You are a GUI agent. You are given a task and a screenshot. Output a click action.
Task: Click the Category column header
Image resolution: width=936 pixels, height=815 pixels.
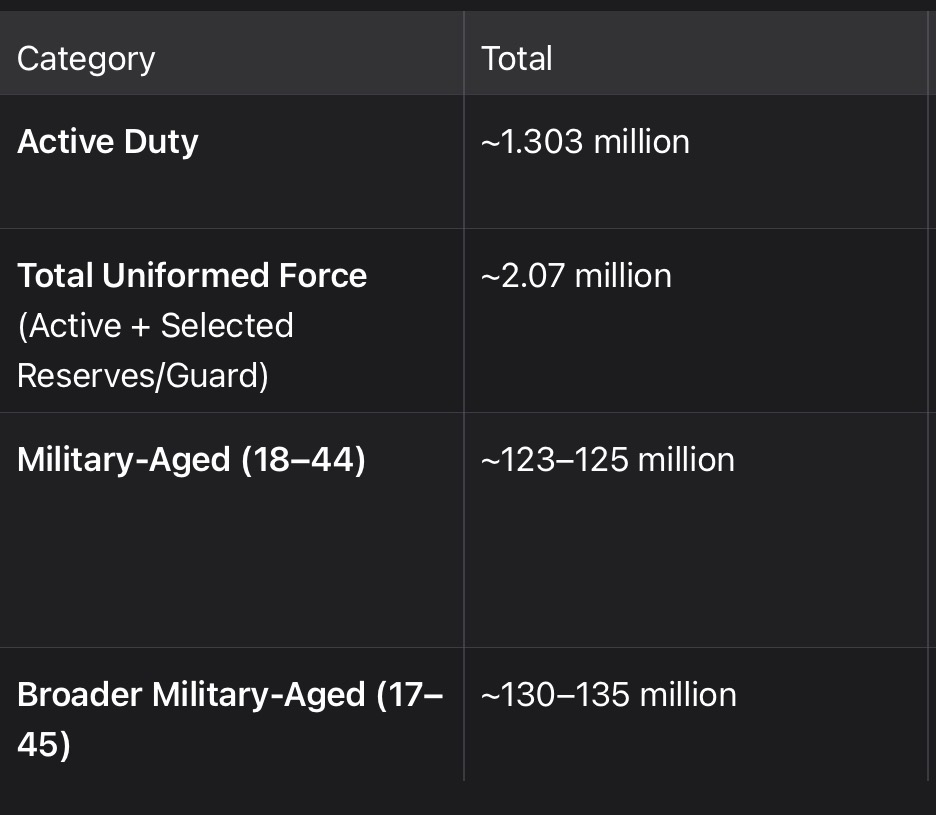point(86,60)
